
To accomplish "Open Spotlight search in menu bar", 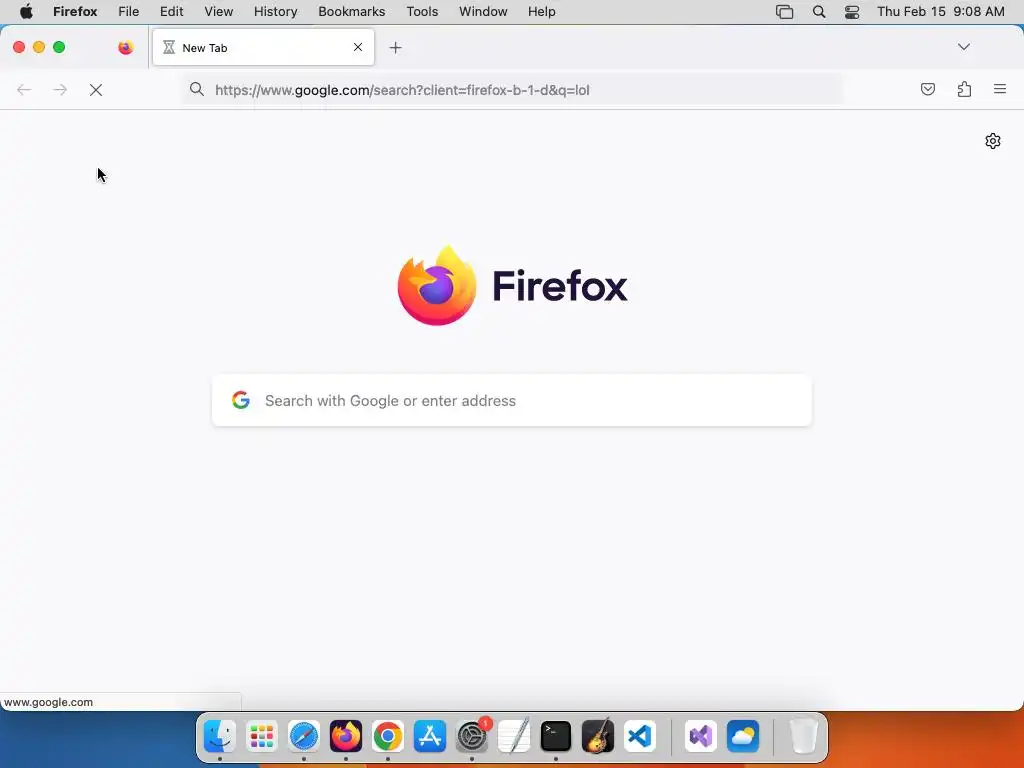I will tap(819, 12).
